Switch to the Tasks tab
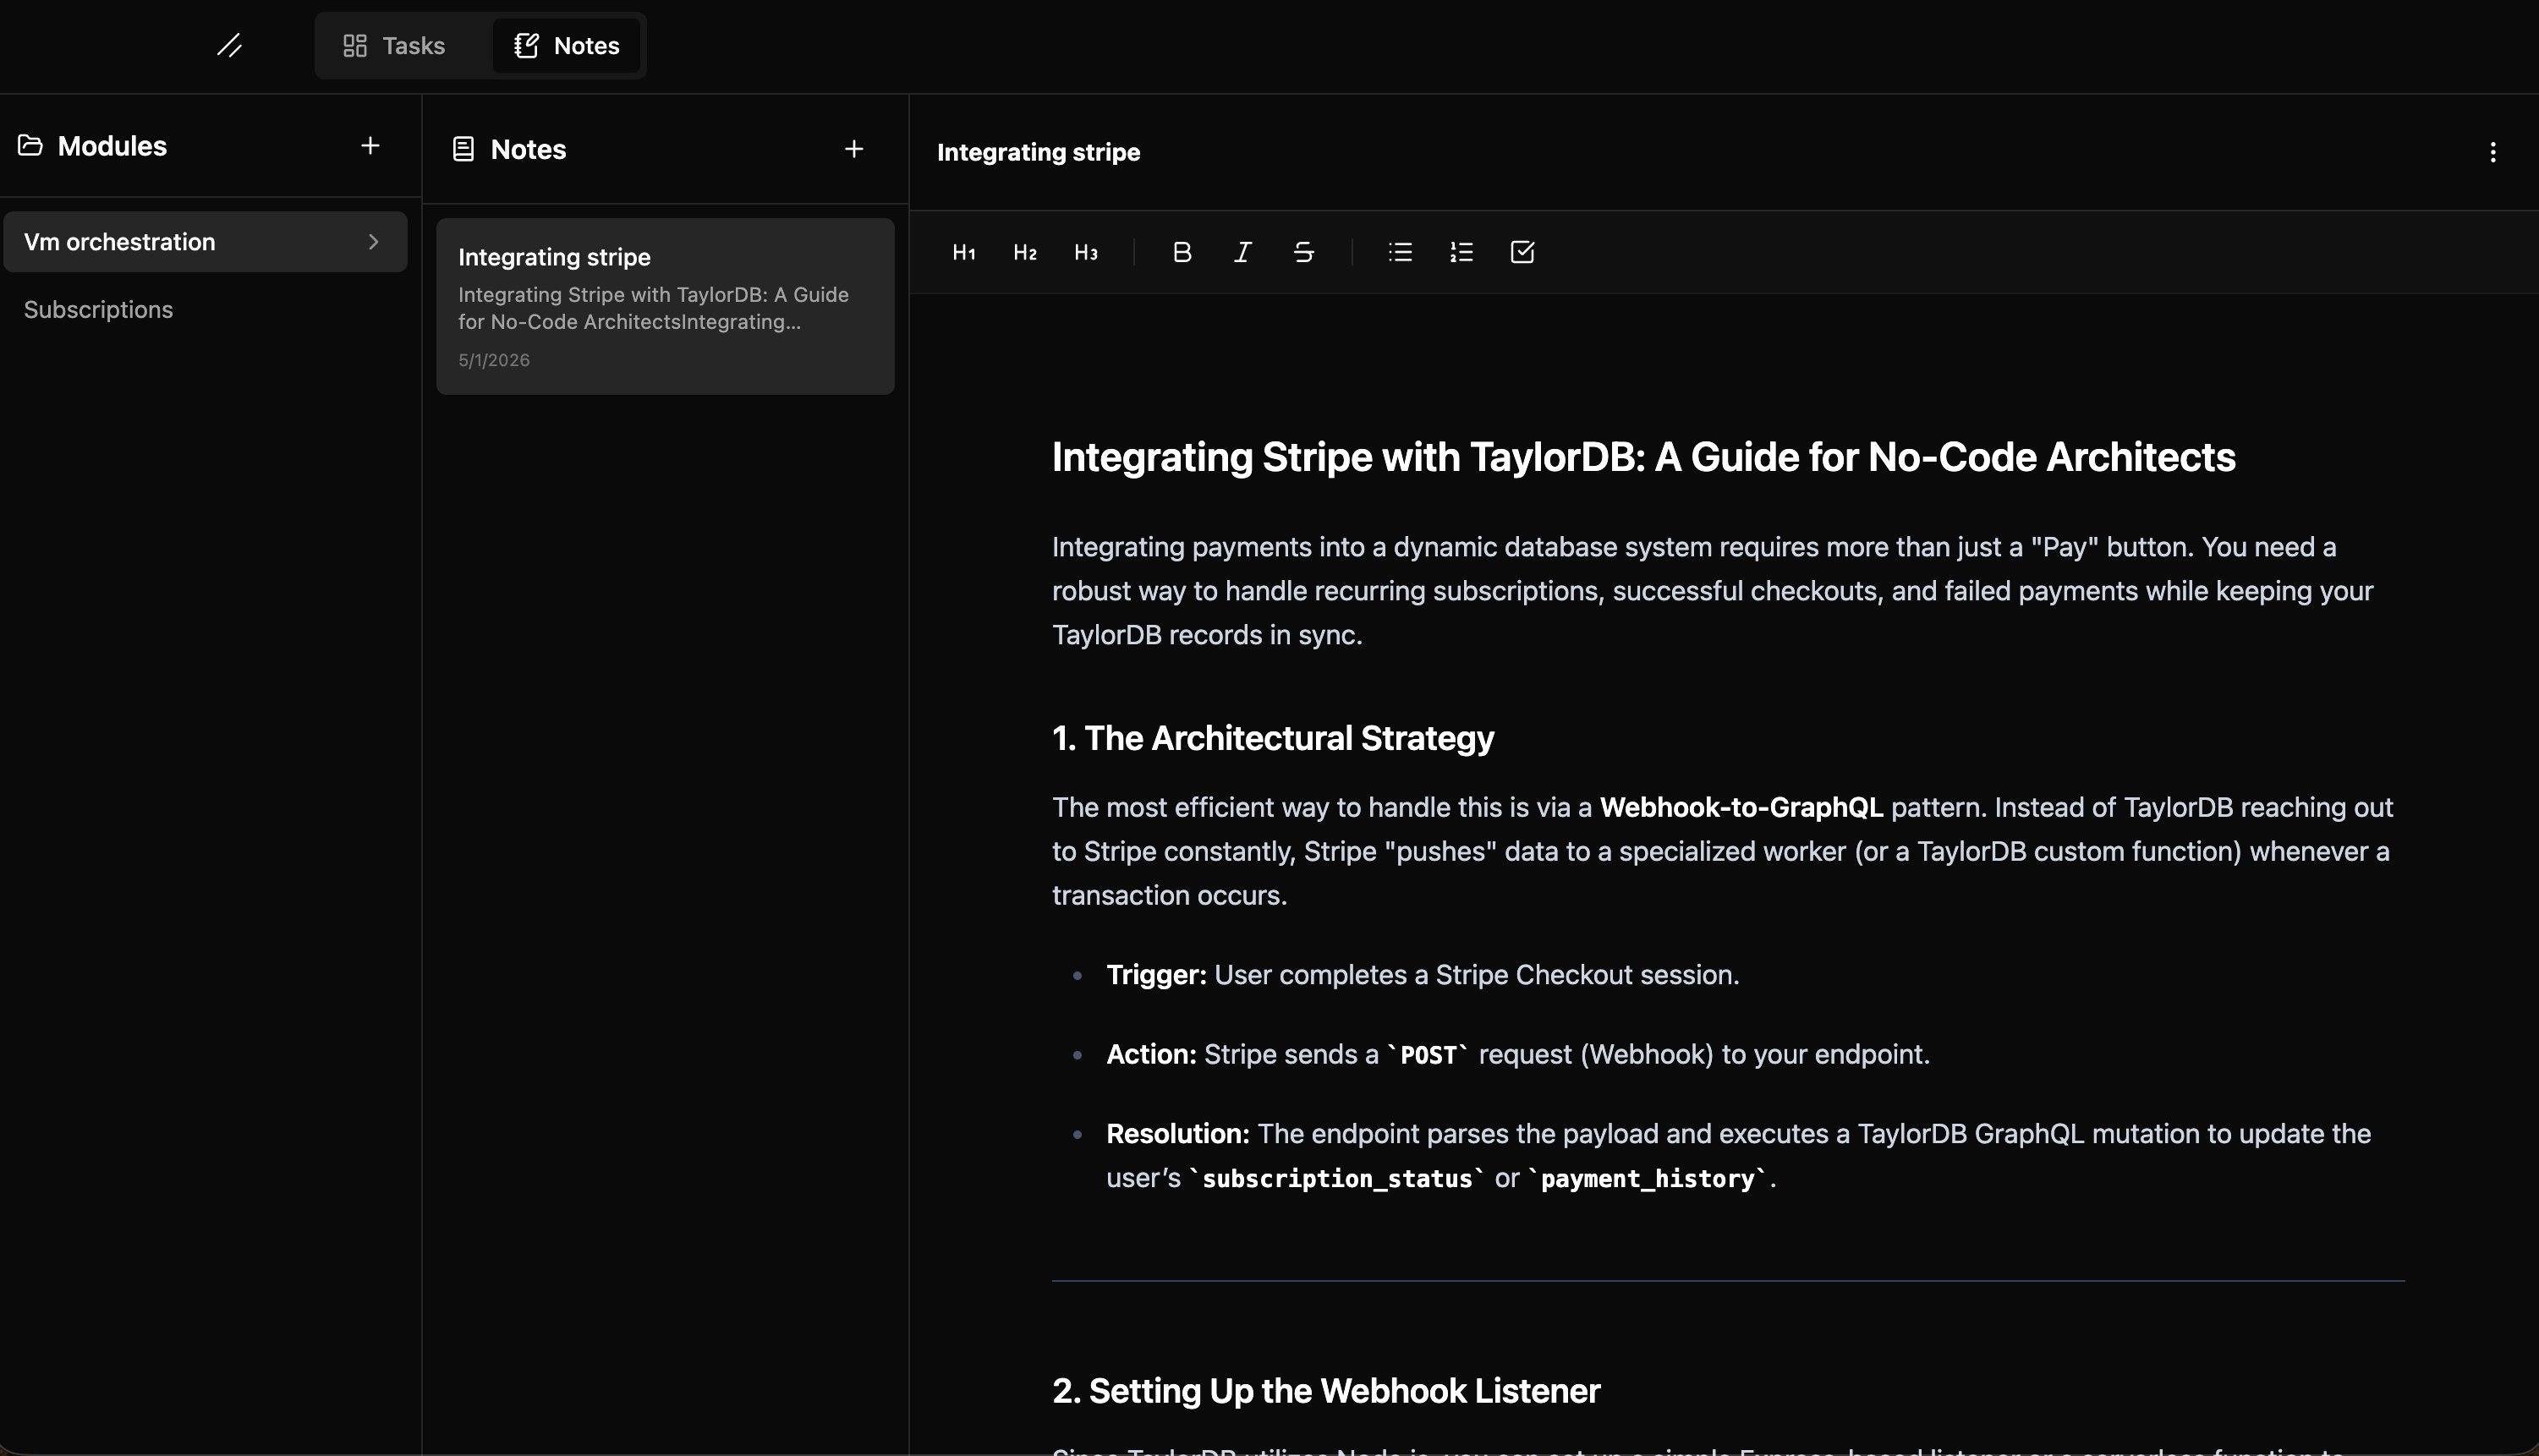Screen dimensions: 2539x1456 [x=394, y=46]
